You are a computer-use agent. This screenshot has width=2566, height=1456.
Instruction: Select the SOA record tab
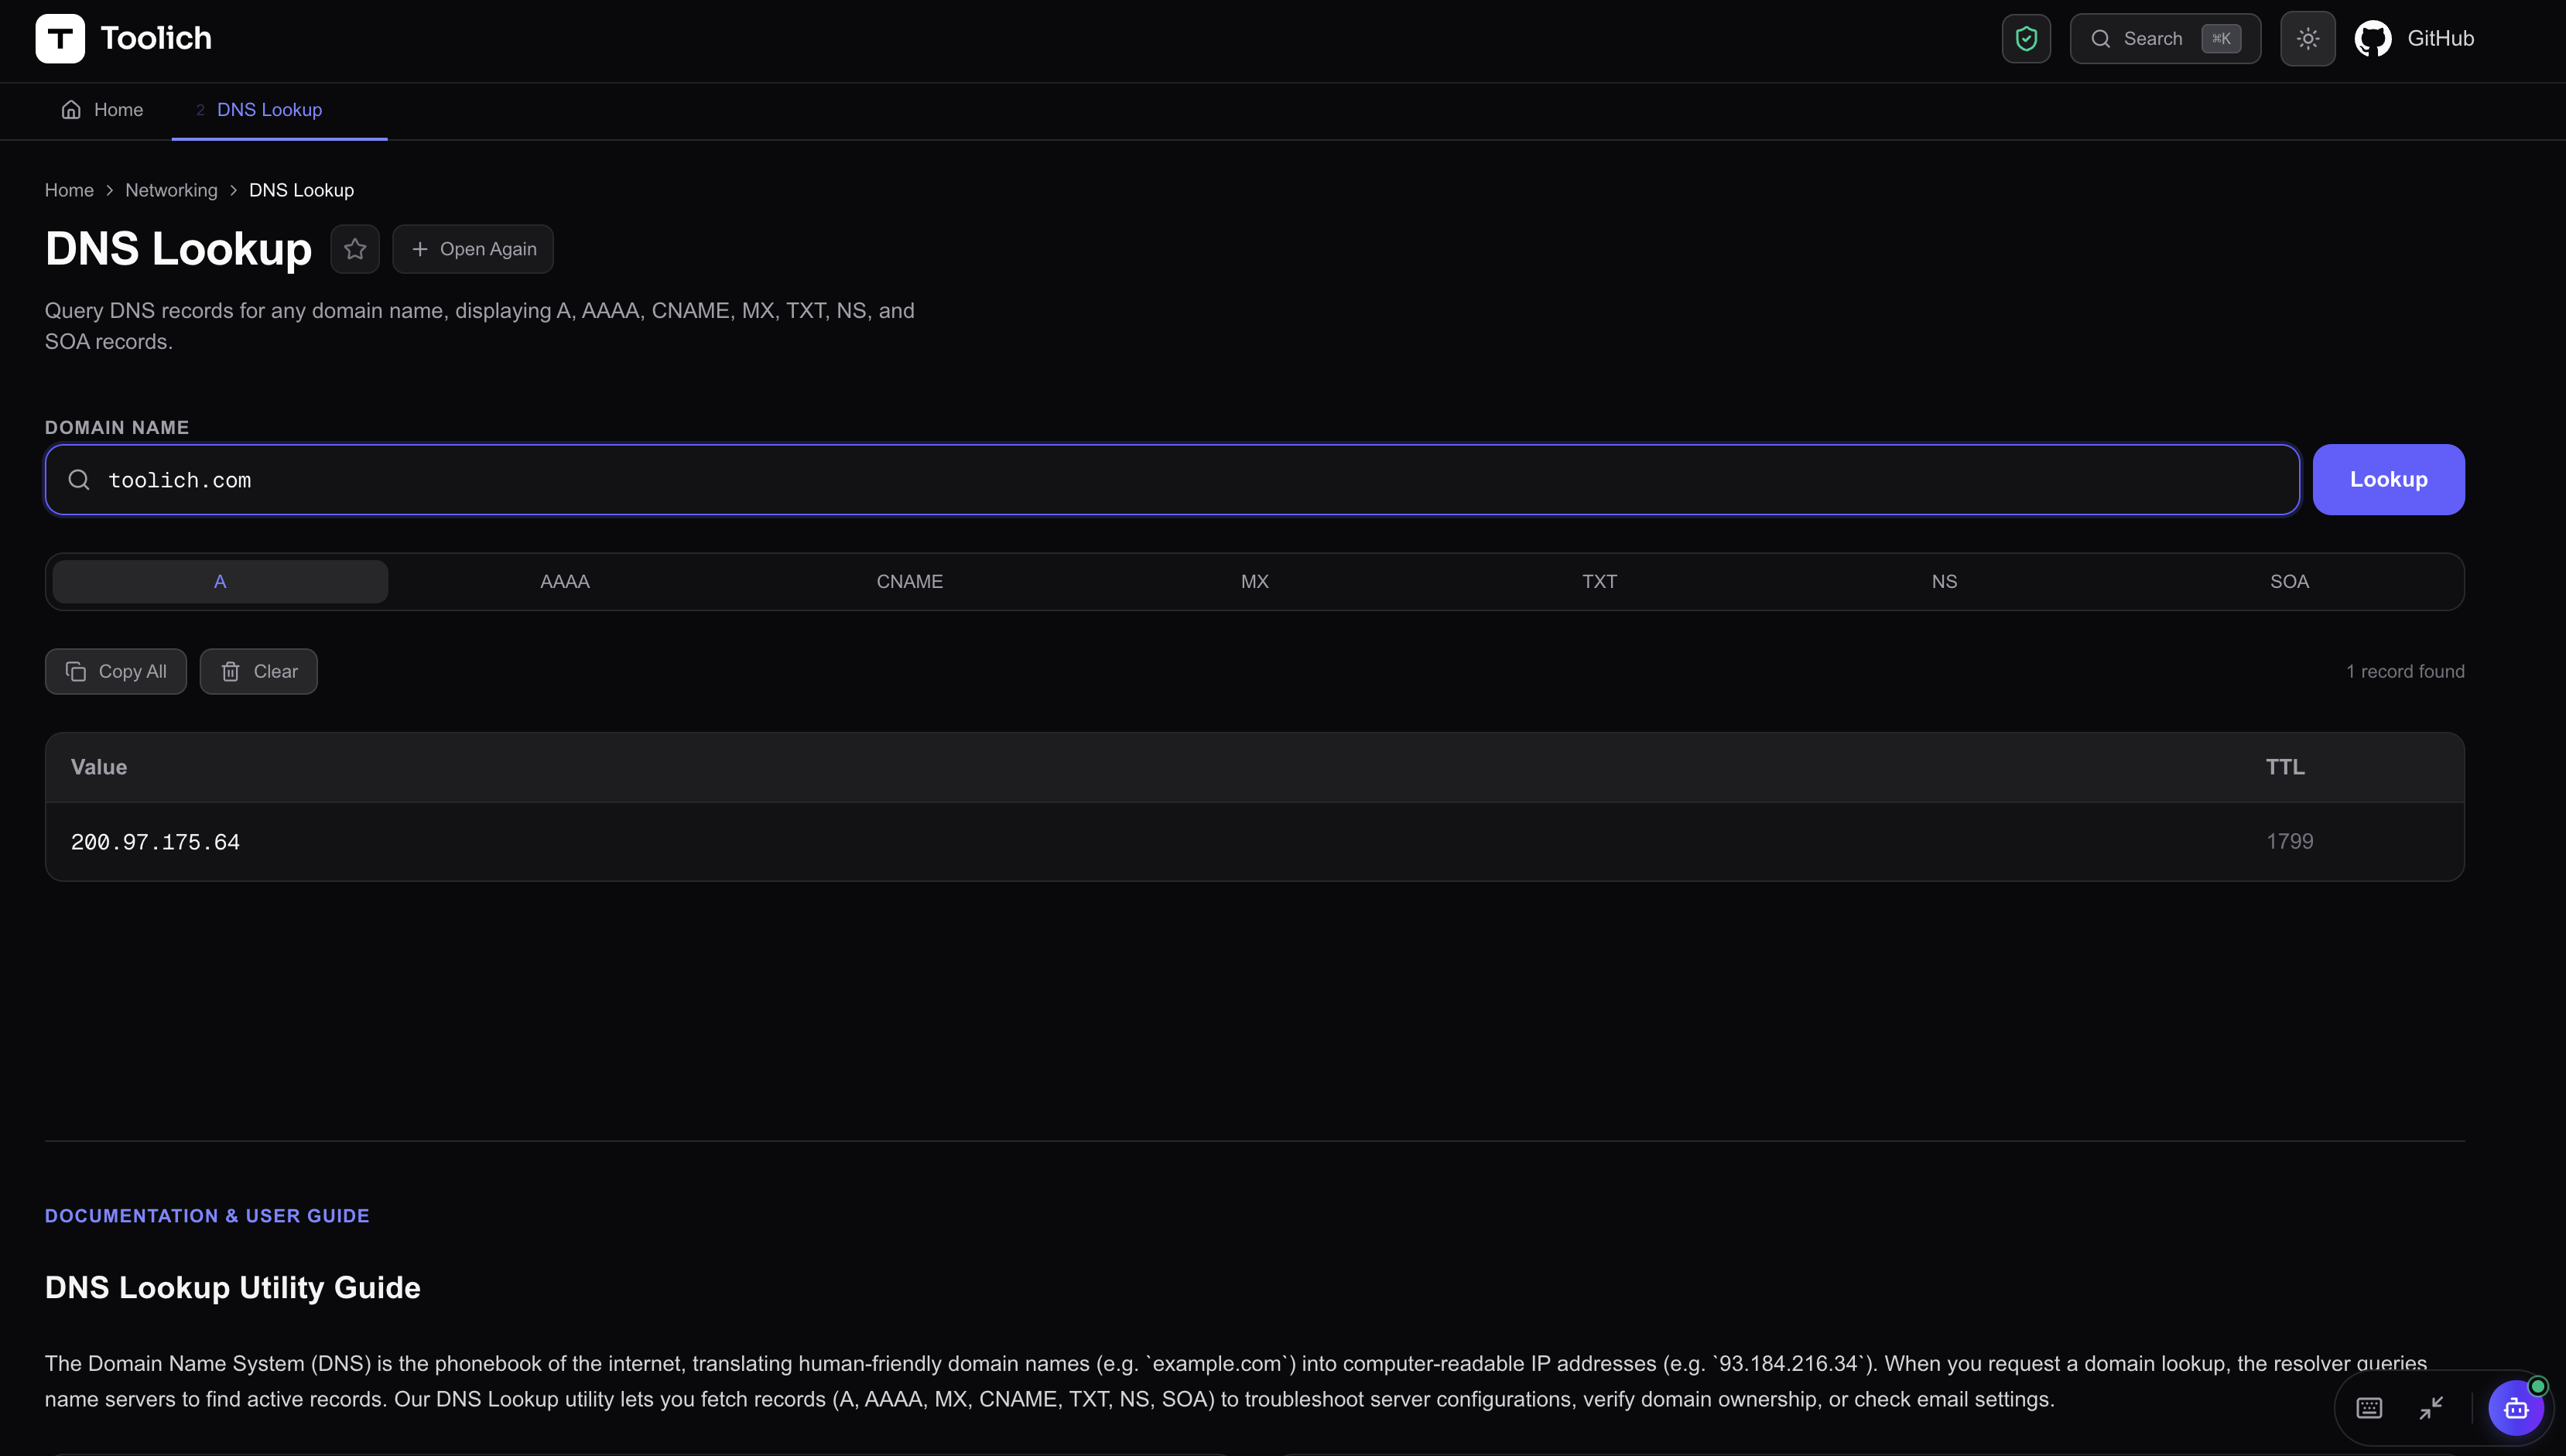[2289, 582]
